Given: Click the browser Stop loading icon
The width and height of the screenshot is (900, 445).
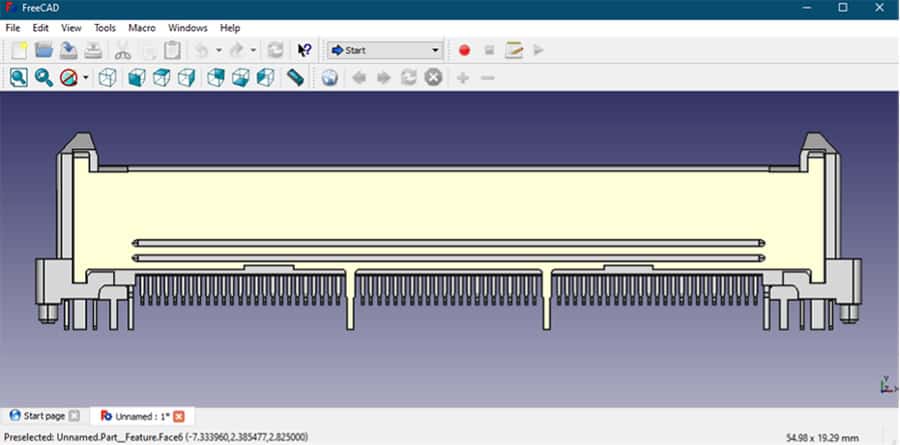Looking at the screenshot, I should (x=433, y=78).
